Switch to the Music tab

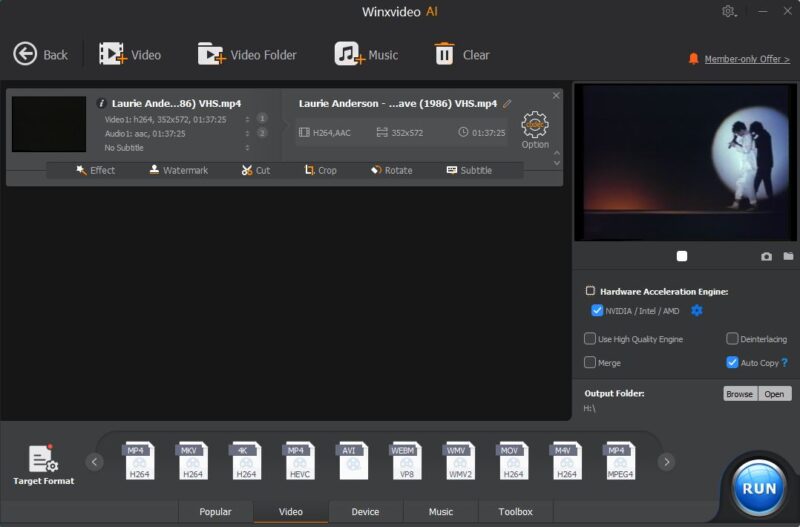click(x=441, y=512)
